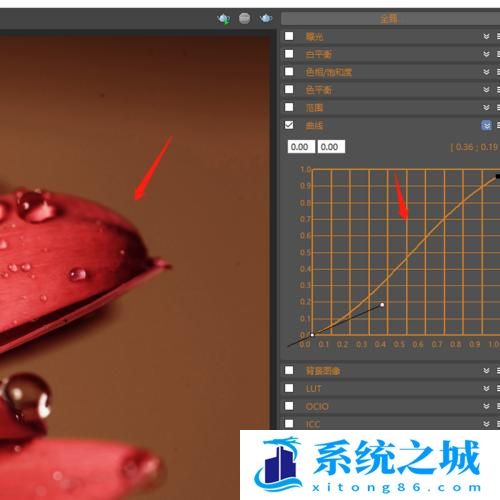Click the first 0.00 curve value field

[x=301, y=147]
